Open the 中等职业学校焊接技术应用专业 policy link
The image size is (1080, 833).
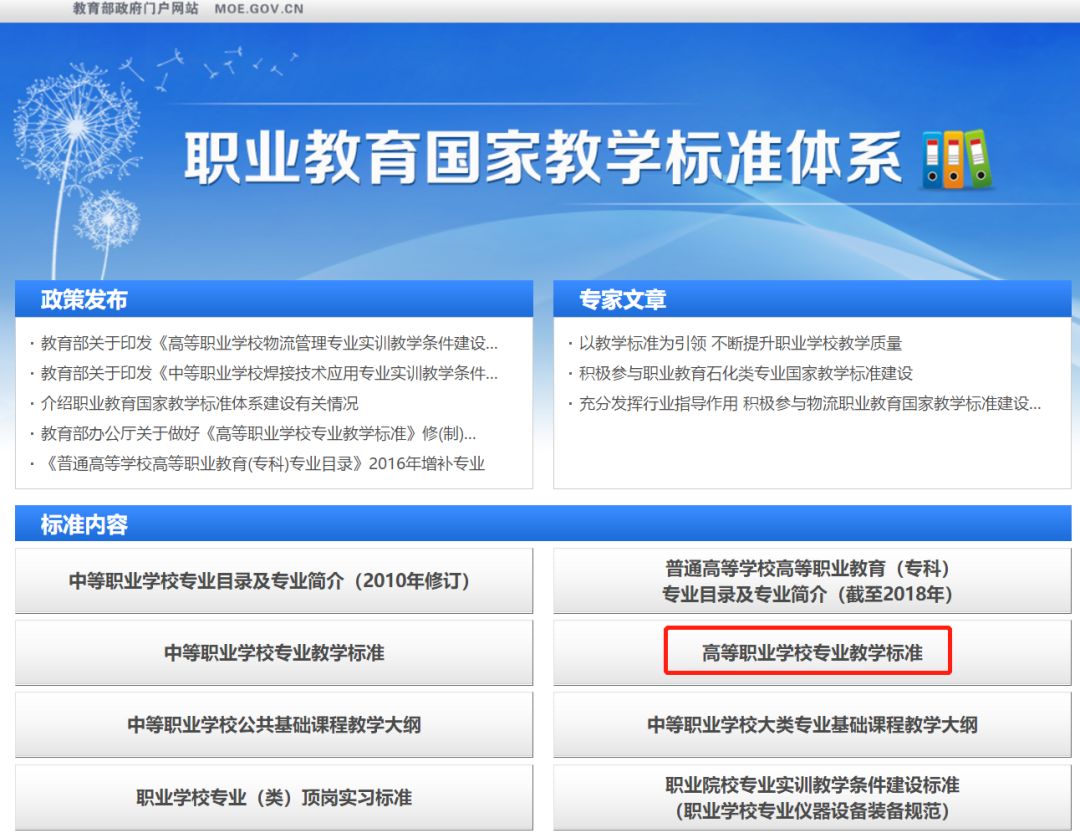point(268,373)
